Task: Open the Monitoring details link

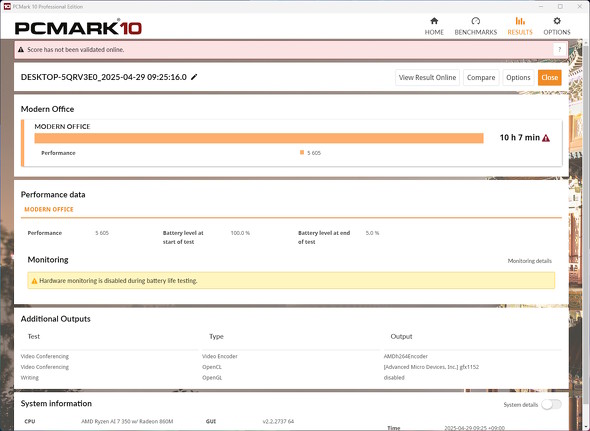Action: click(529, 261)
